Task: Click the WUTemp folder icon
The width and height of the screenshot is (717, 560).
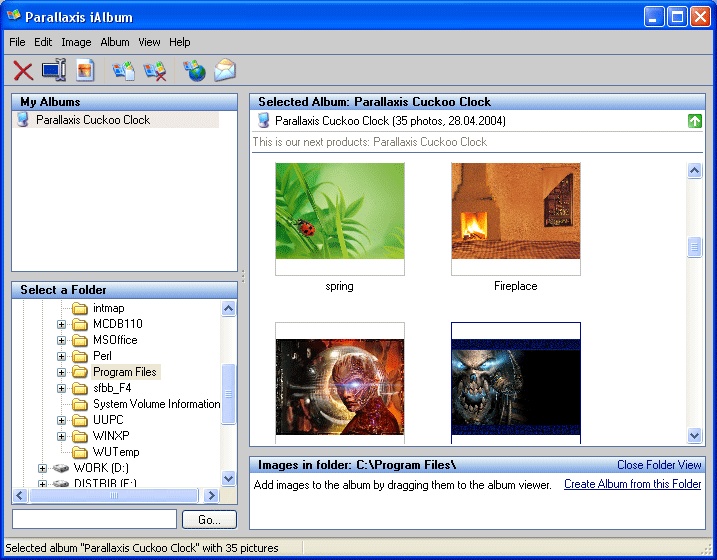Action: (x=80, y=453)
